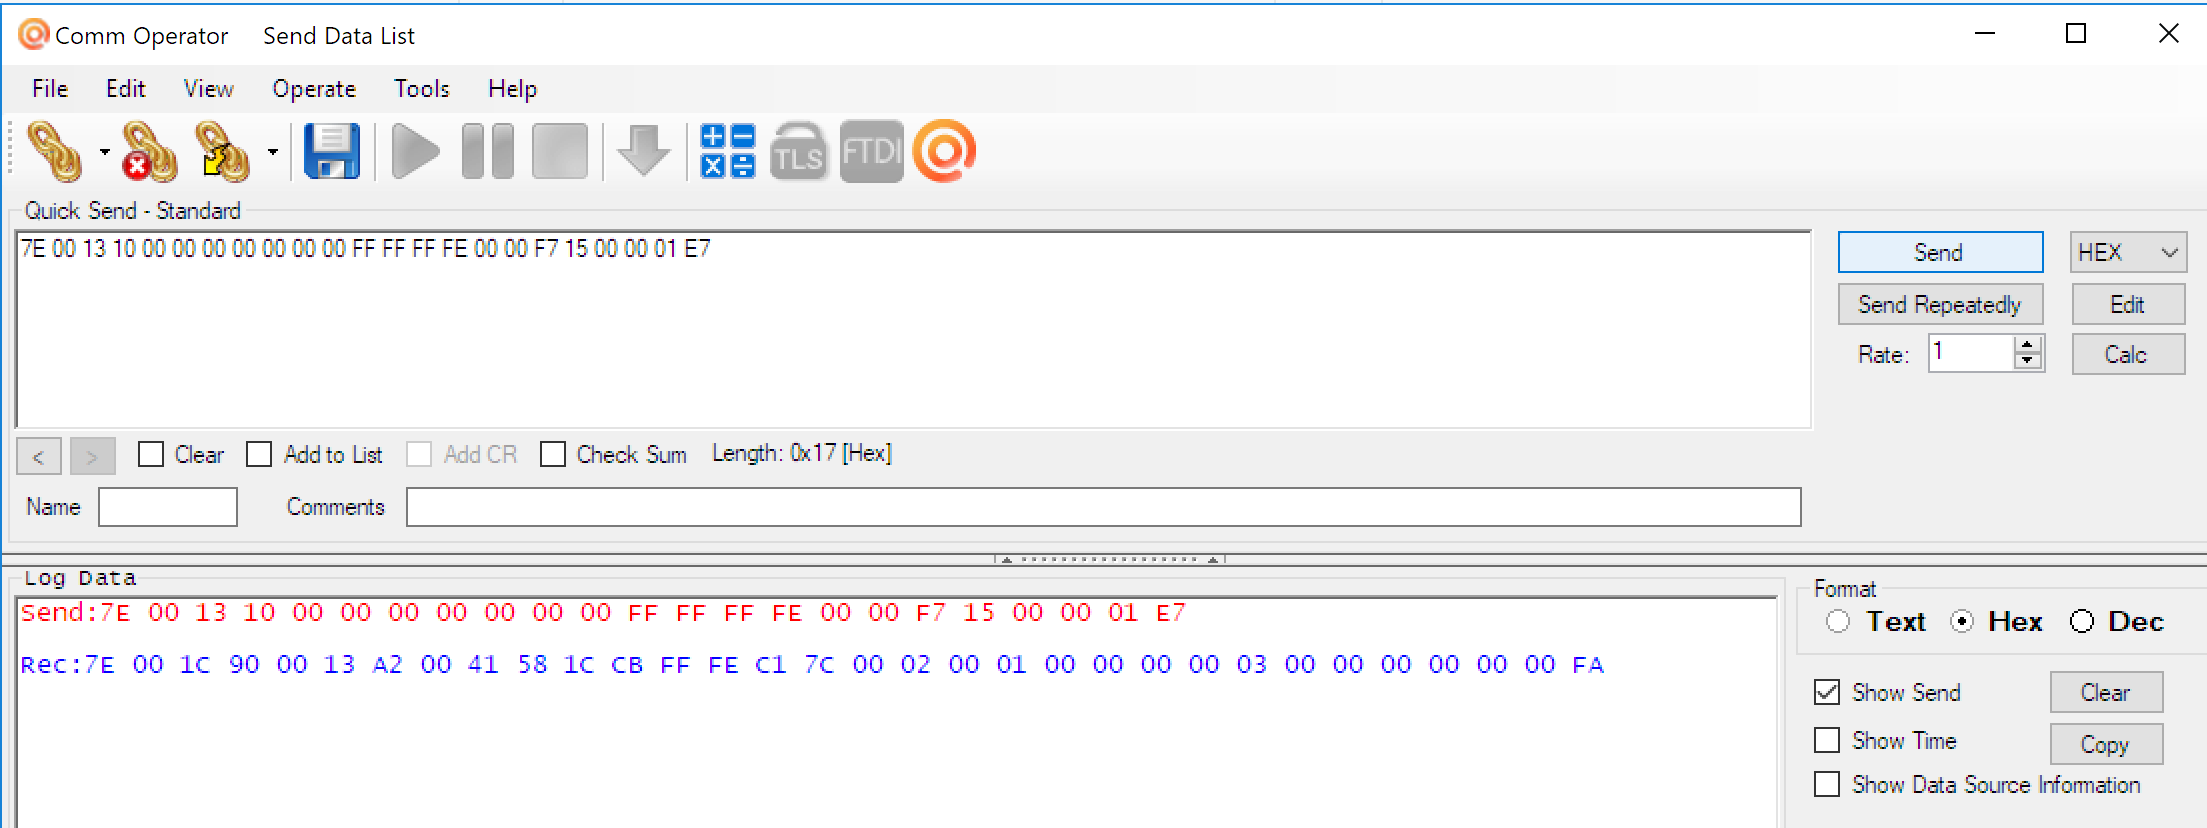Screen dimensions: 2207x828
Task: Click inside the Quick Send hex data box
Action: tap(913, 330)
